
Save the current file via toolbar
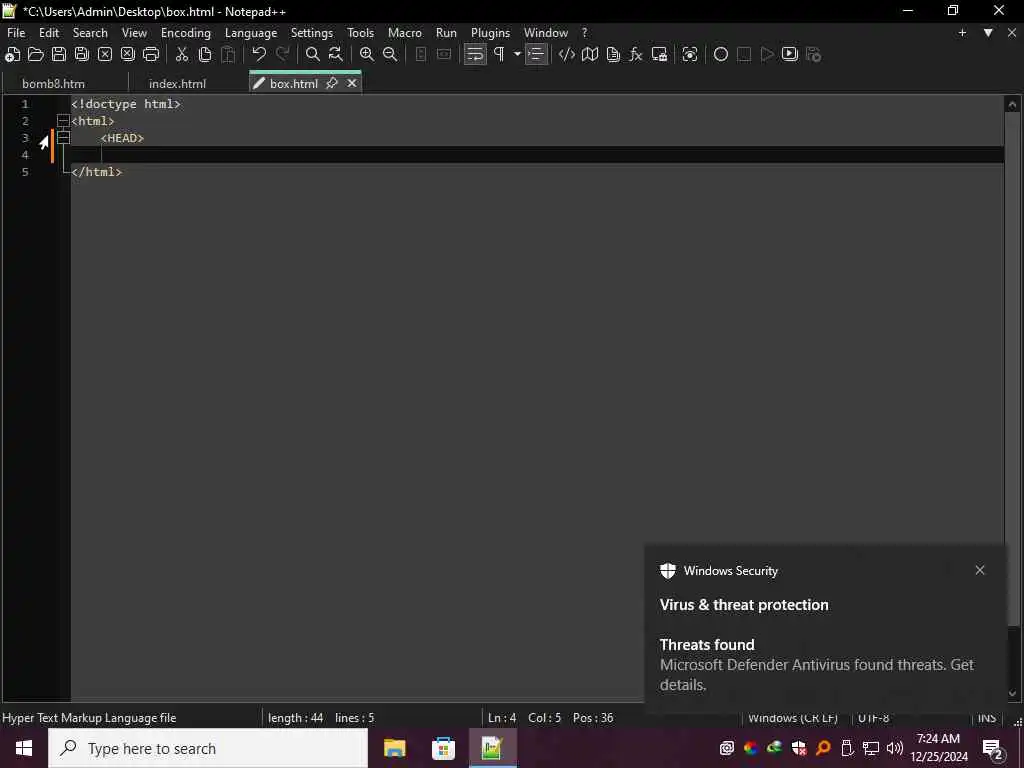59,55
